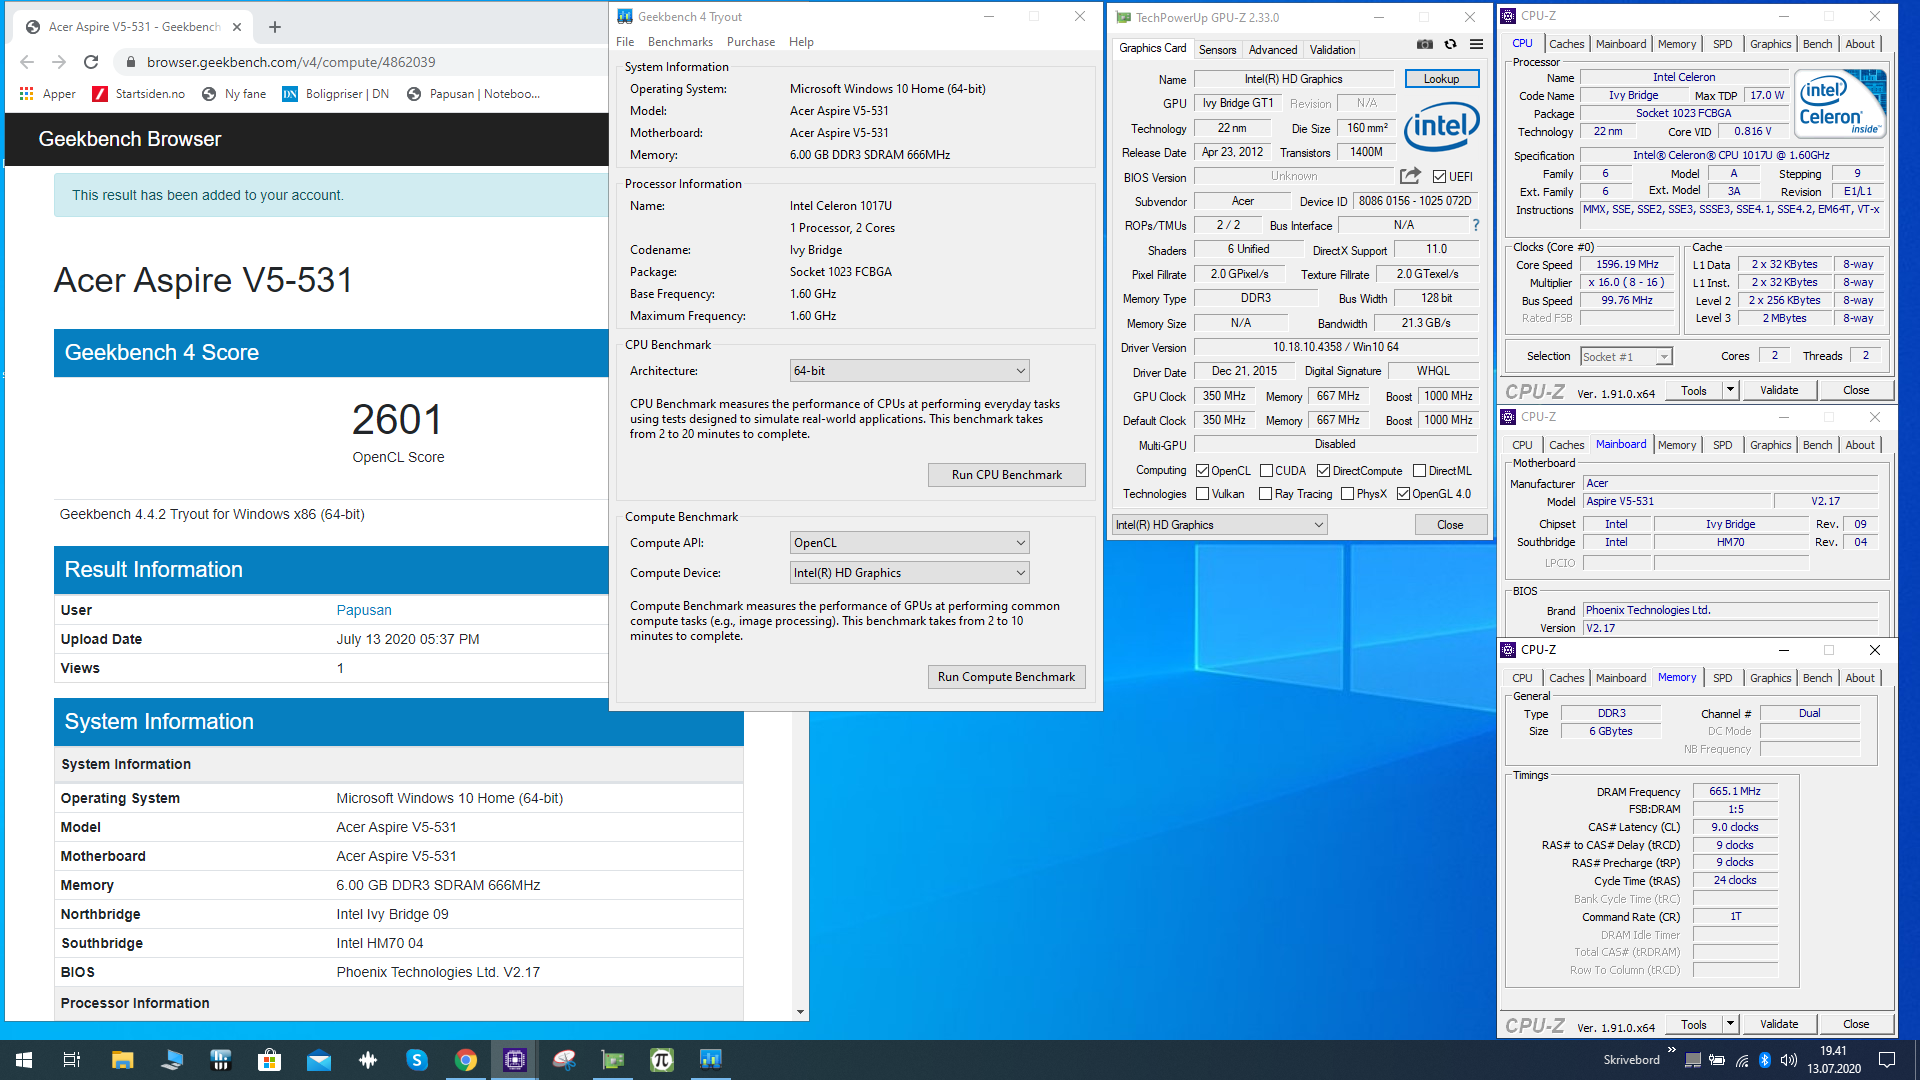Open the Apper bookmarks grid icon

[27, 94]
